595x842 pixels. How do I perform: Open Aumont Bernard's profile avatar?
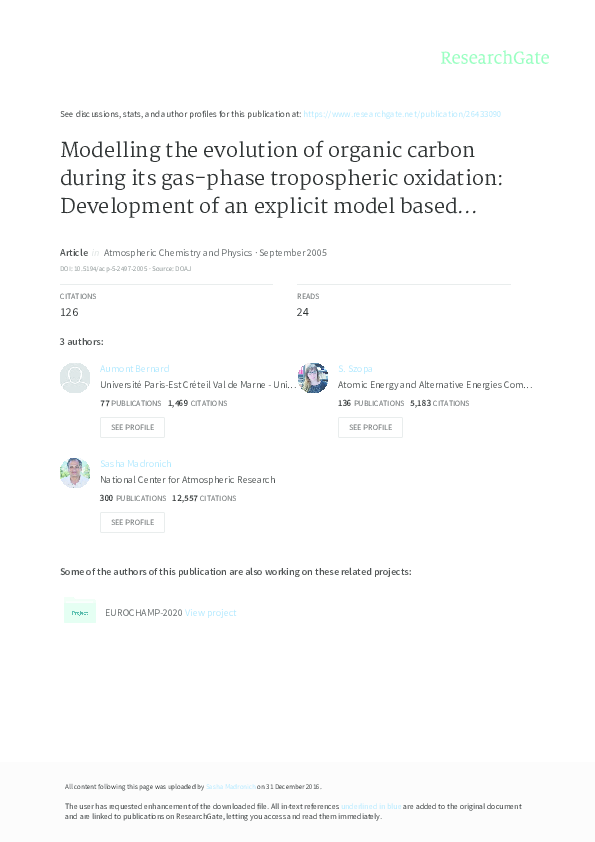(x=75, y=378)
